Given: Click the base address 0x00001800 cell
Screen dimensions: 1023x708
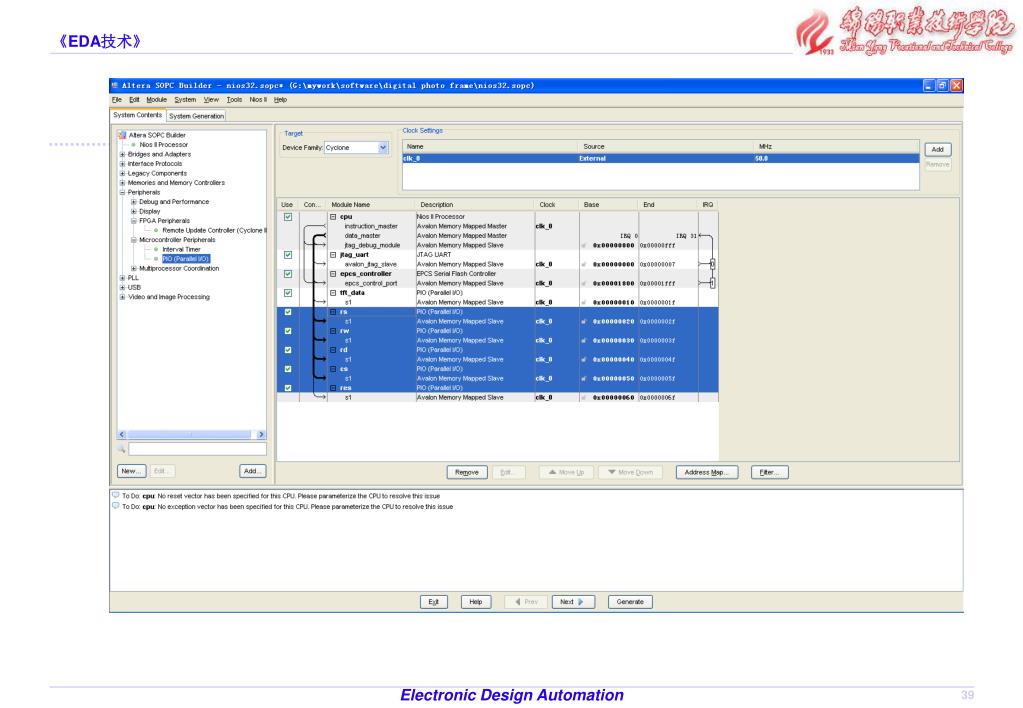Looking at the screenshot, I should 613,283.
